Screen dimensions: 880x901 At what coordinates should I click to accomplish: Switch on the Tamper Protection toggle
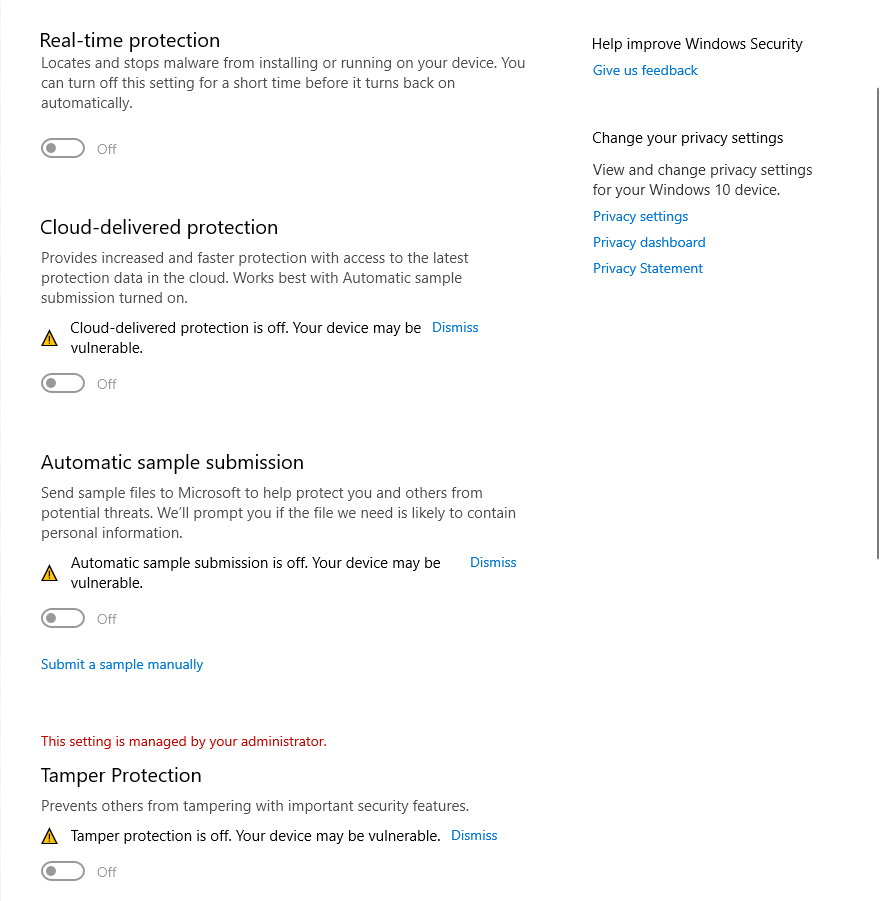click(63, 872)
